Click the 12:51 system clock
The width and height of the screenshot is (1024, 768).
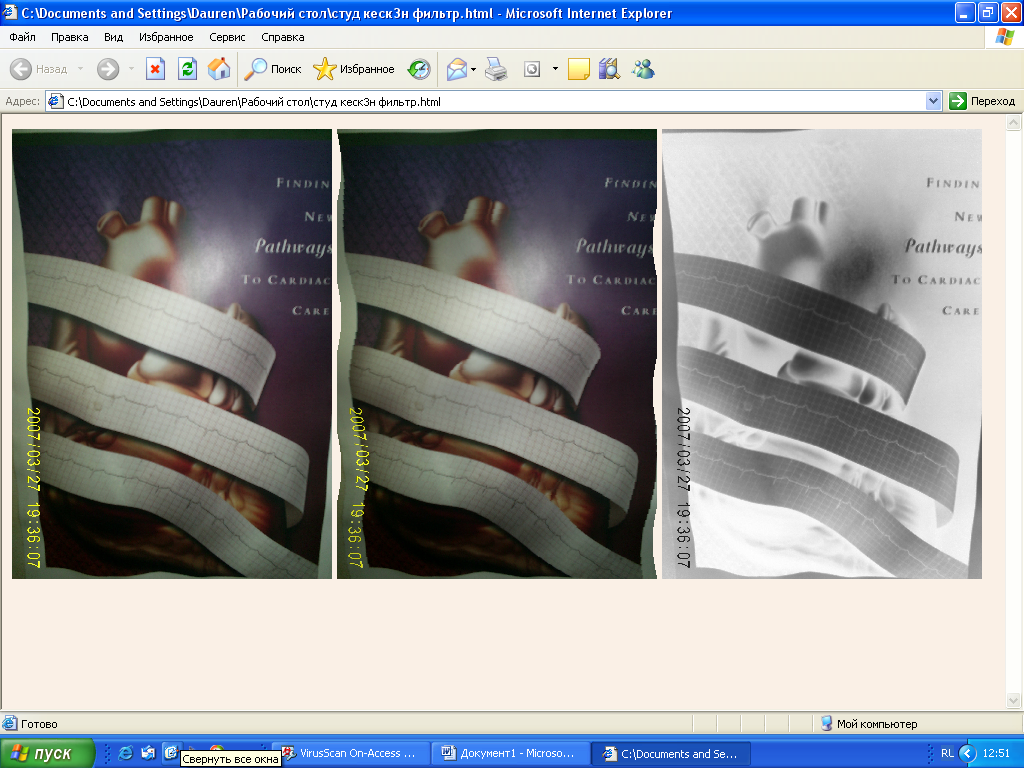996,753
